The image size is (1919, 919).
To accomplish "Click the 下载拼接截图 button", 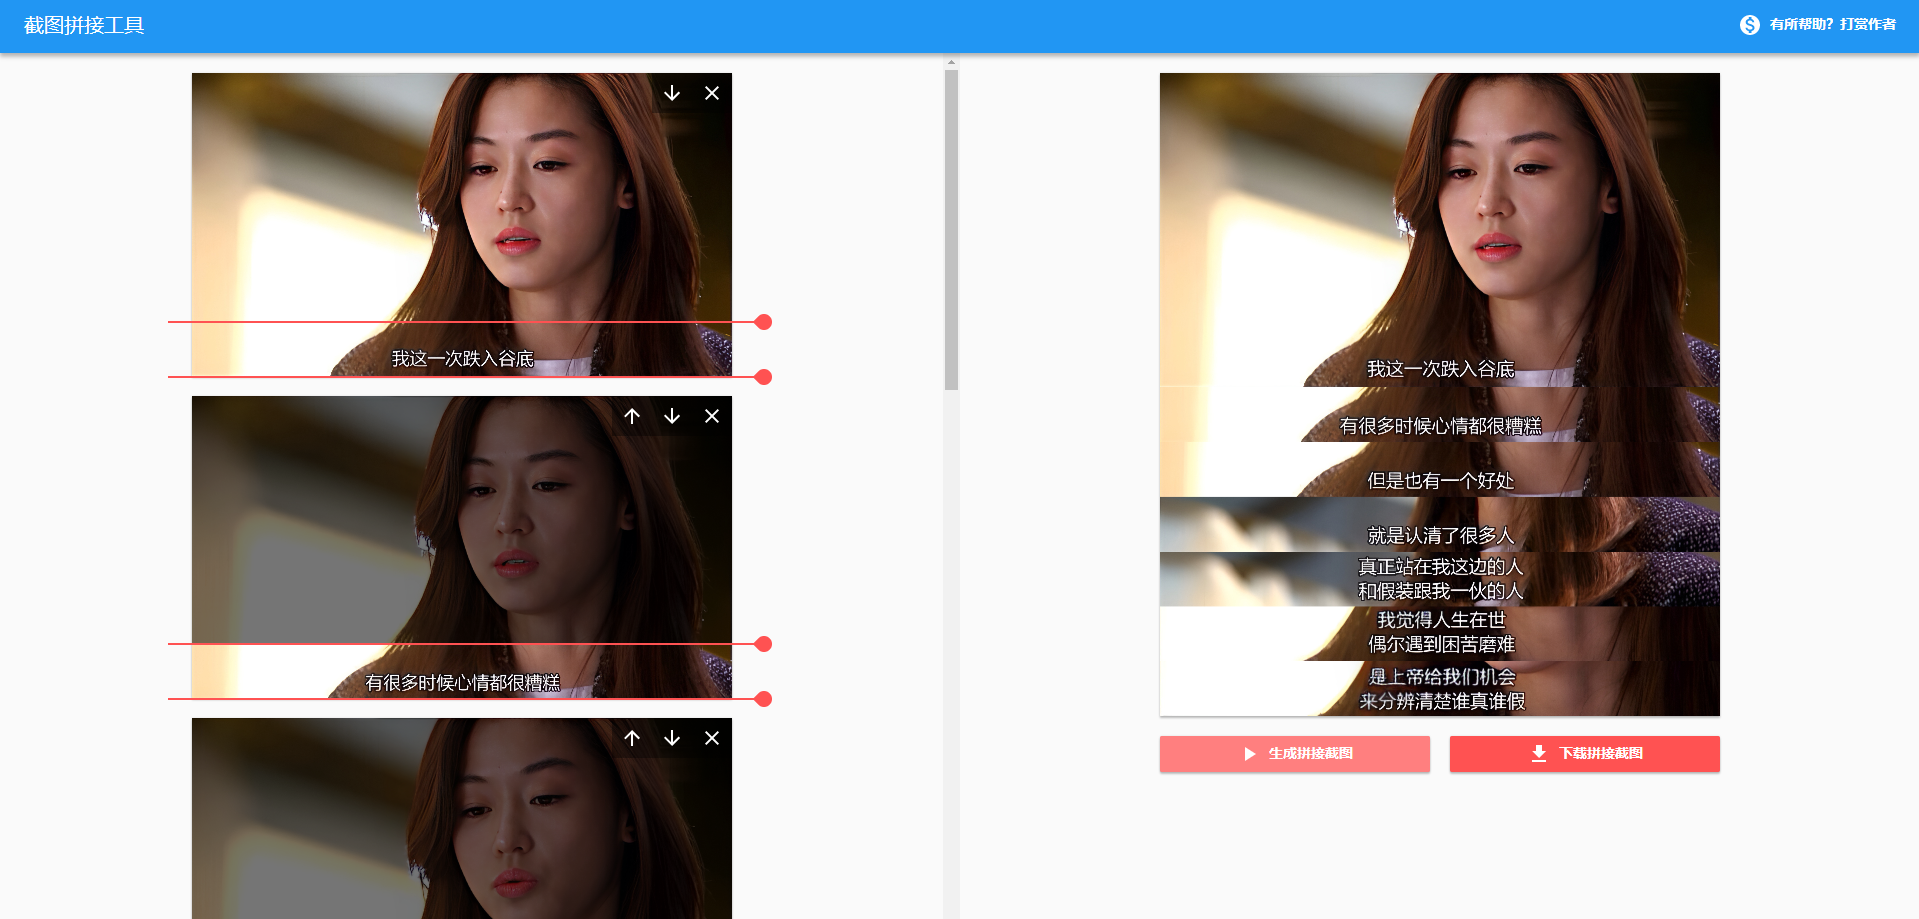I will tap(1585, 754).
